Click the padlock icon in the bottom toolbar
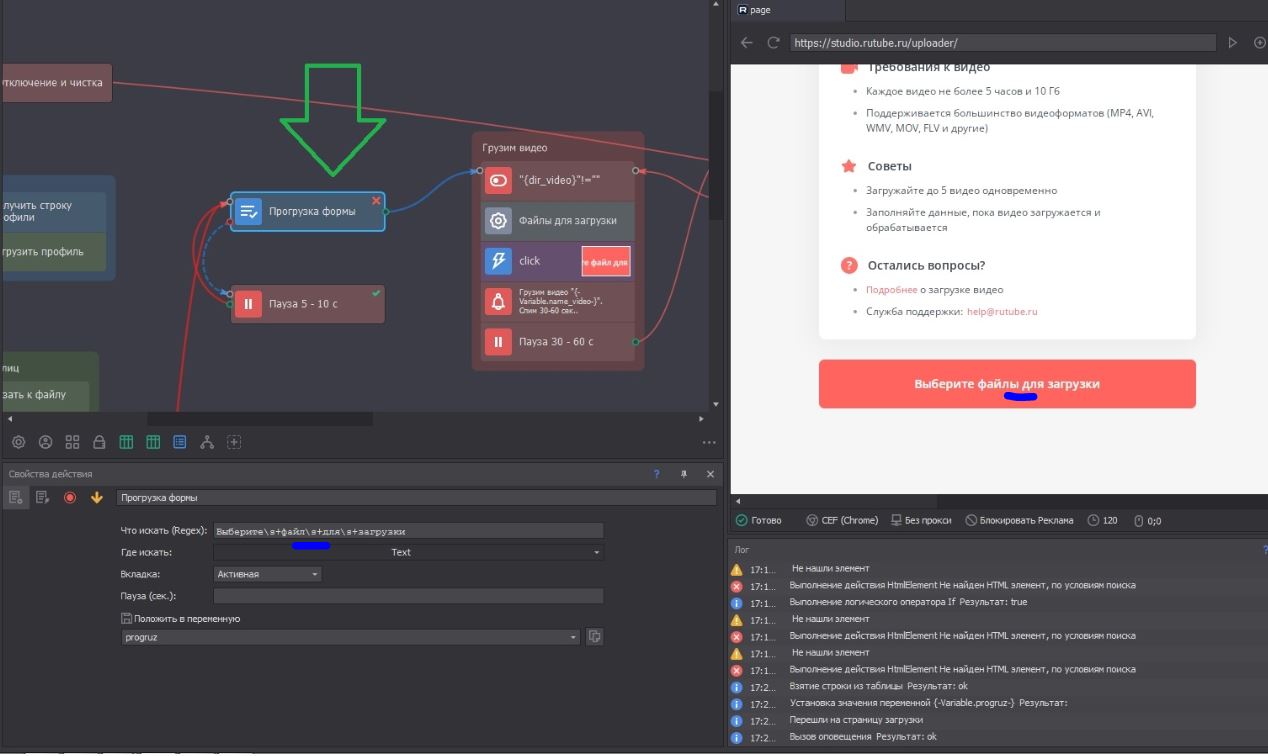 [99, 442]
